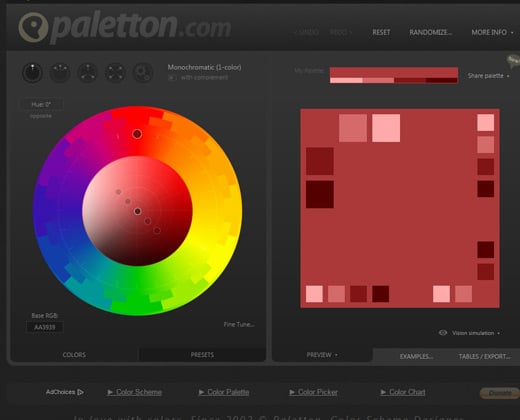Select the Triad color scheme icon
Viewport: 520px width, 420px height.
(x=88, y=72)
